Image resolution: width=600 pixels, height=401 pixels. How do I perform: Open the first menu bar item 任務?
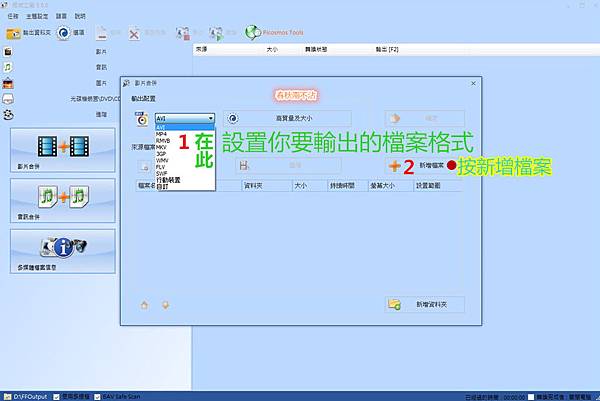point(13,16)
